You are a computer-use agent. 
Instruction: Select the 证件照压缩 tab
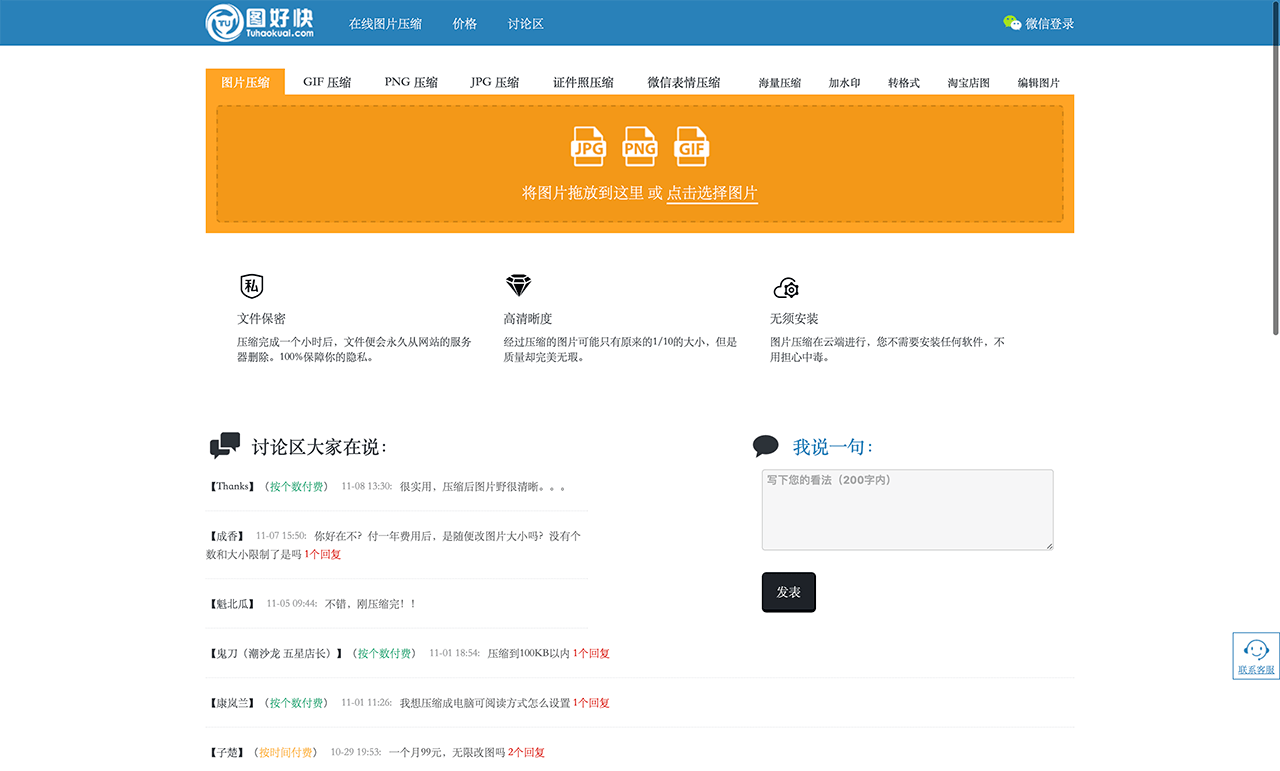pyautogui.click(x=583, y=83)
